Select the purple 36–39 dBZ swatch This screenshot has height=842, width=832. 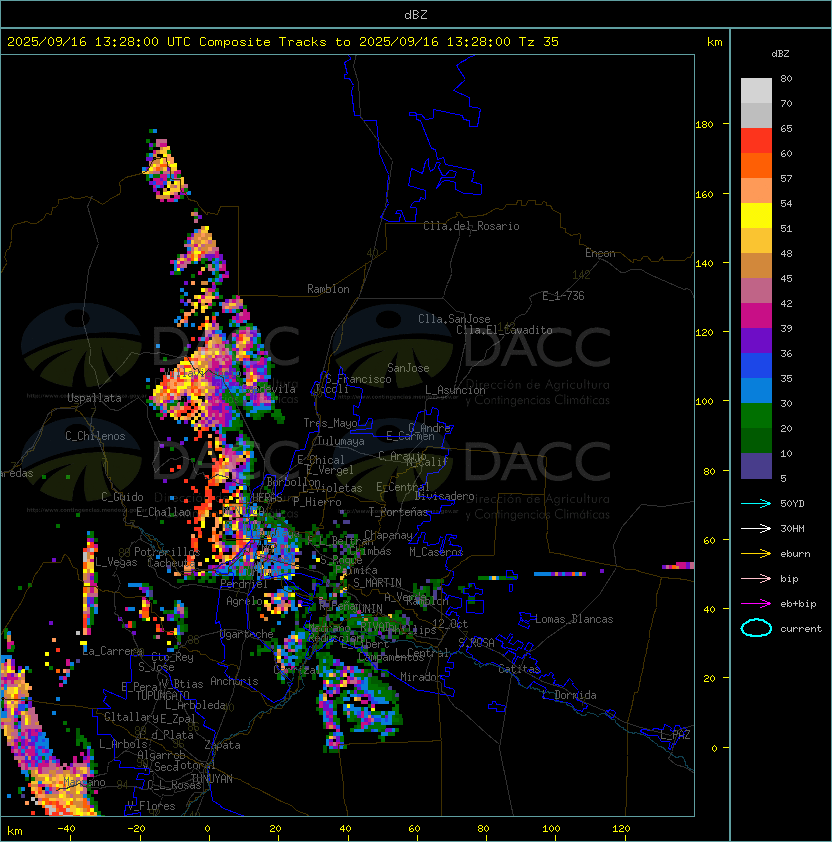tap(756, 340)
